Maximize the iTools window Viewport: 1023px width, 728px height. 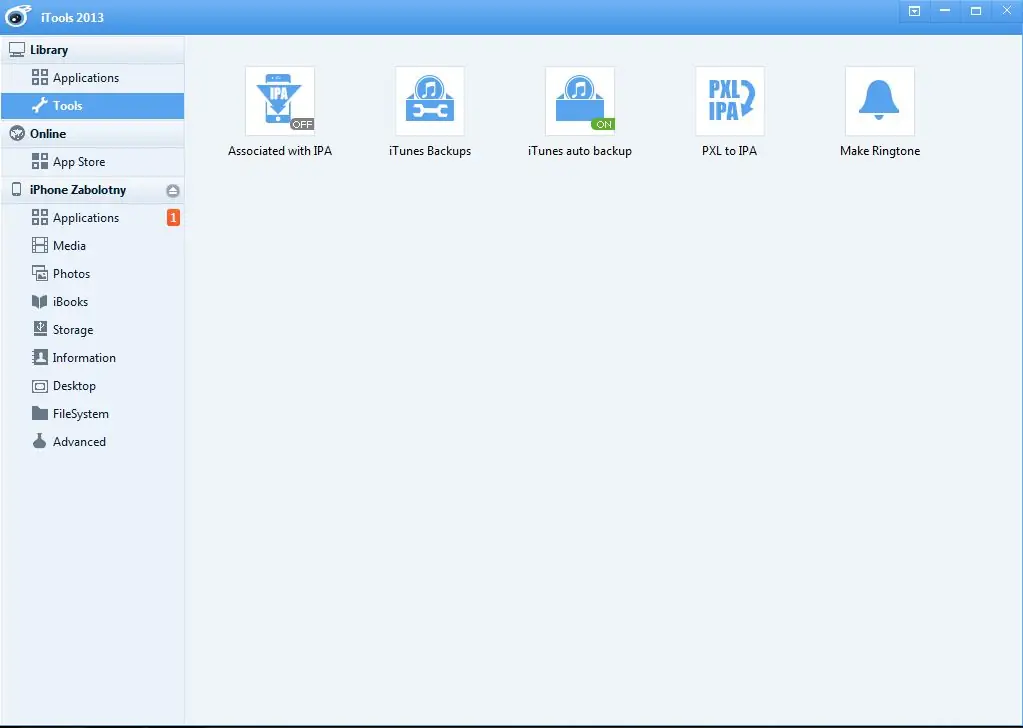(x=976, y=11)
